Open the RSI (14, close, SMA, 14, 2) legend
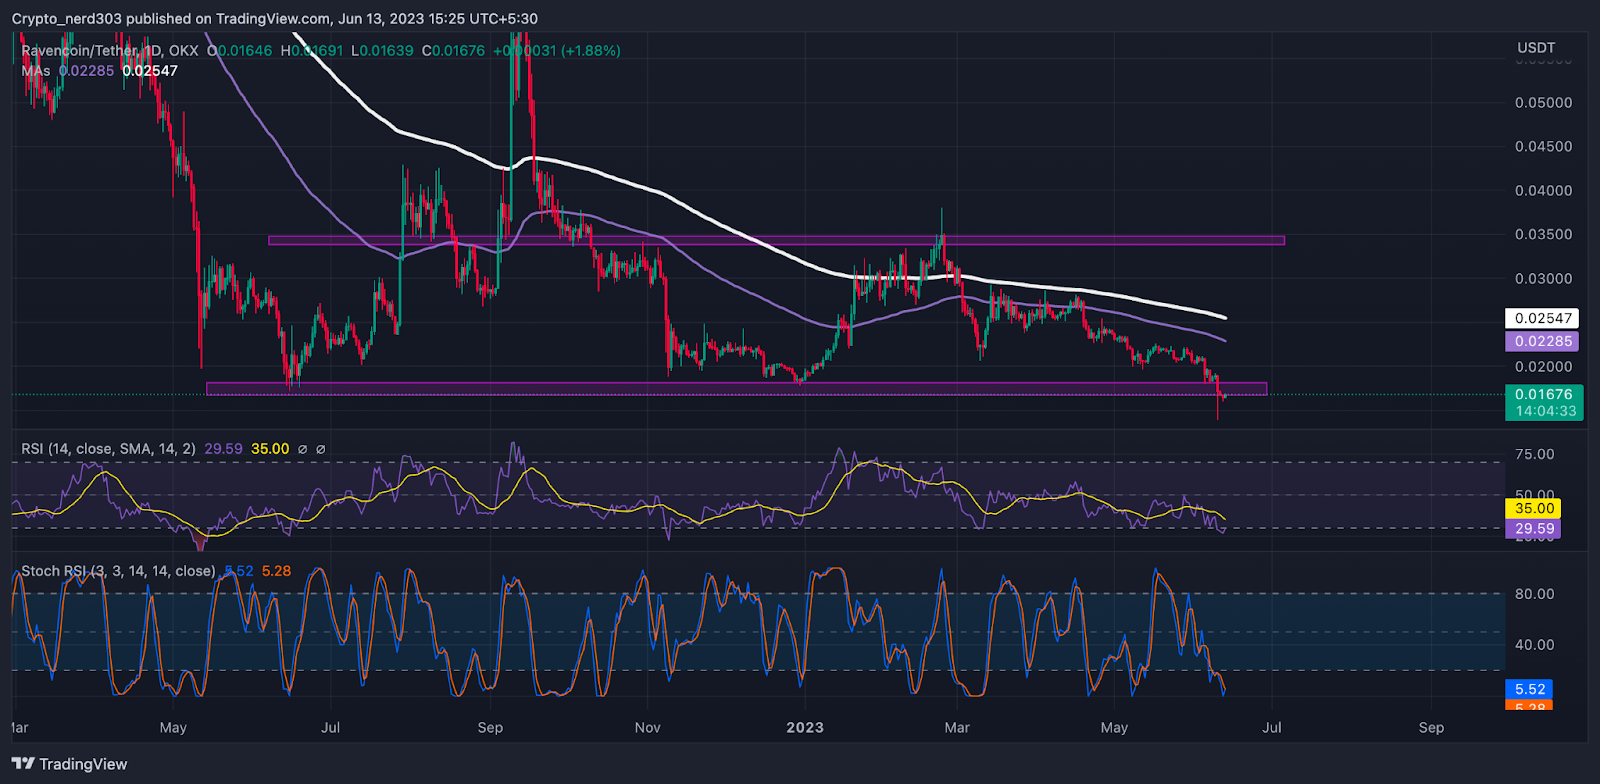1600x784 pixels. [x=109, y=449]
